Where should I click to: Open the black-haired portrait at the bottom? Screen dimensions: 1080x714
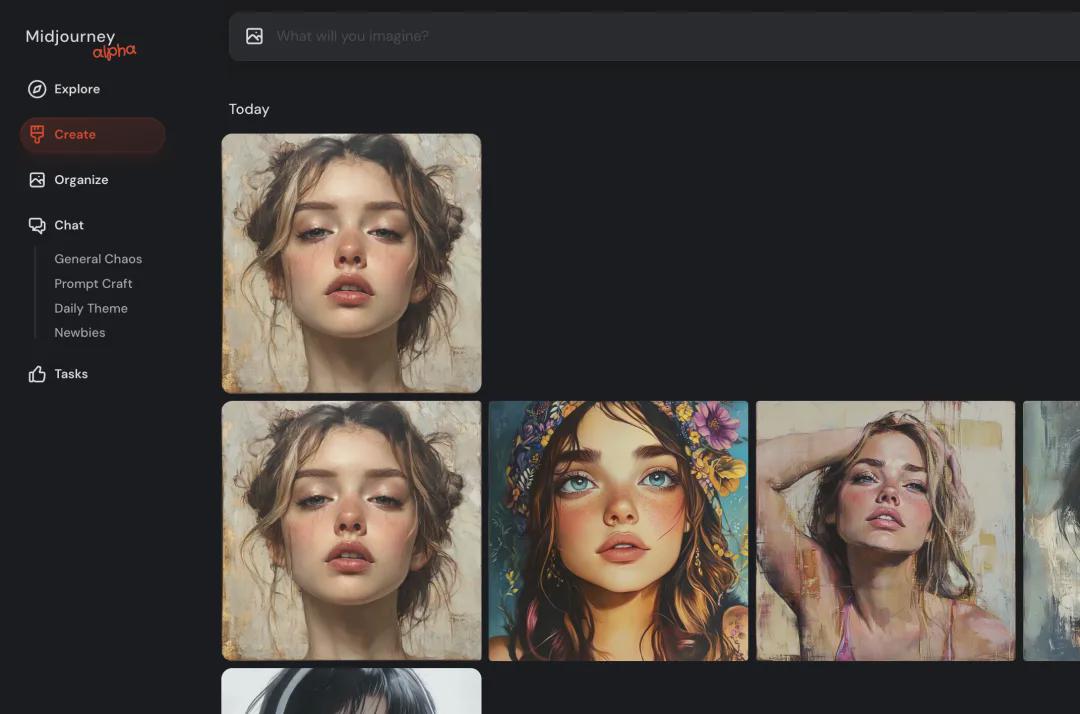[x=351, y=691]
